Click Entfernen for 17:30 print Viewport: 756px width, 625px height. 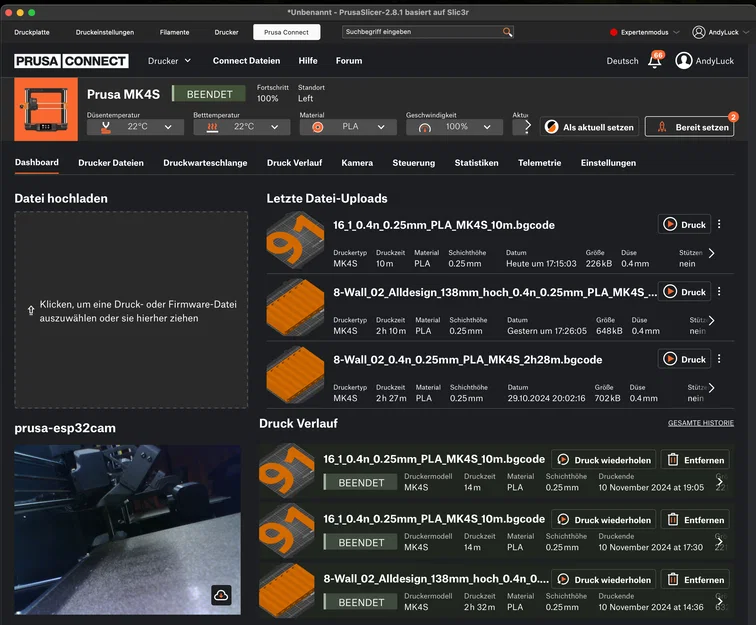[x=695, y=520]
